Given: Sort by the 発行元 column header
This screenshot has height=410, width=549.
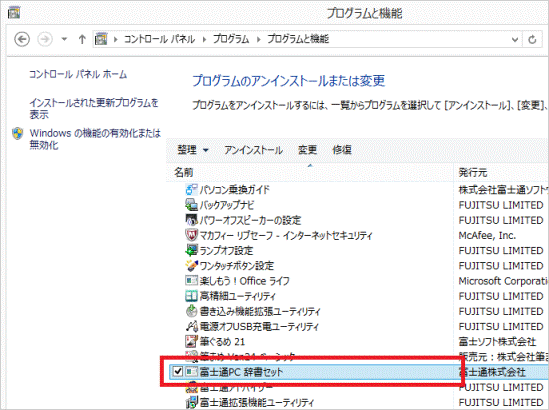Looking at the screenshot, I should [x=501, y=173].
